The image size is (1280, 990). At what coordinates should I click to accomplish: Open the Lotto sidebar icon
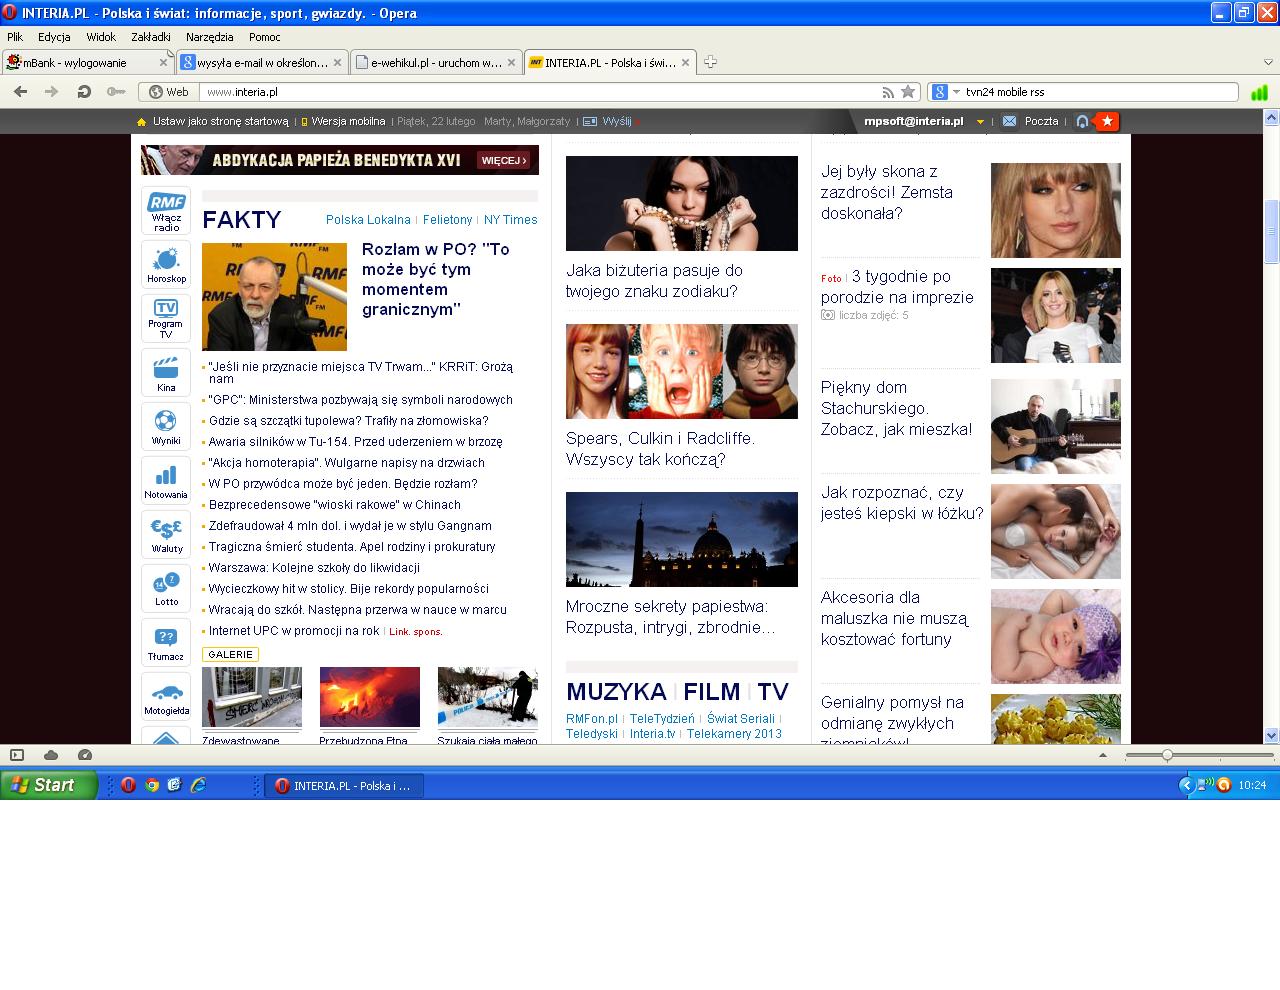click(x=166, y=588)
